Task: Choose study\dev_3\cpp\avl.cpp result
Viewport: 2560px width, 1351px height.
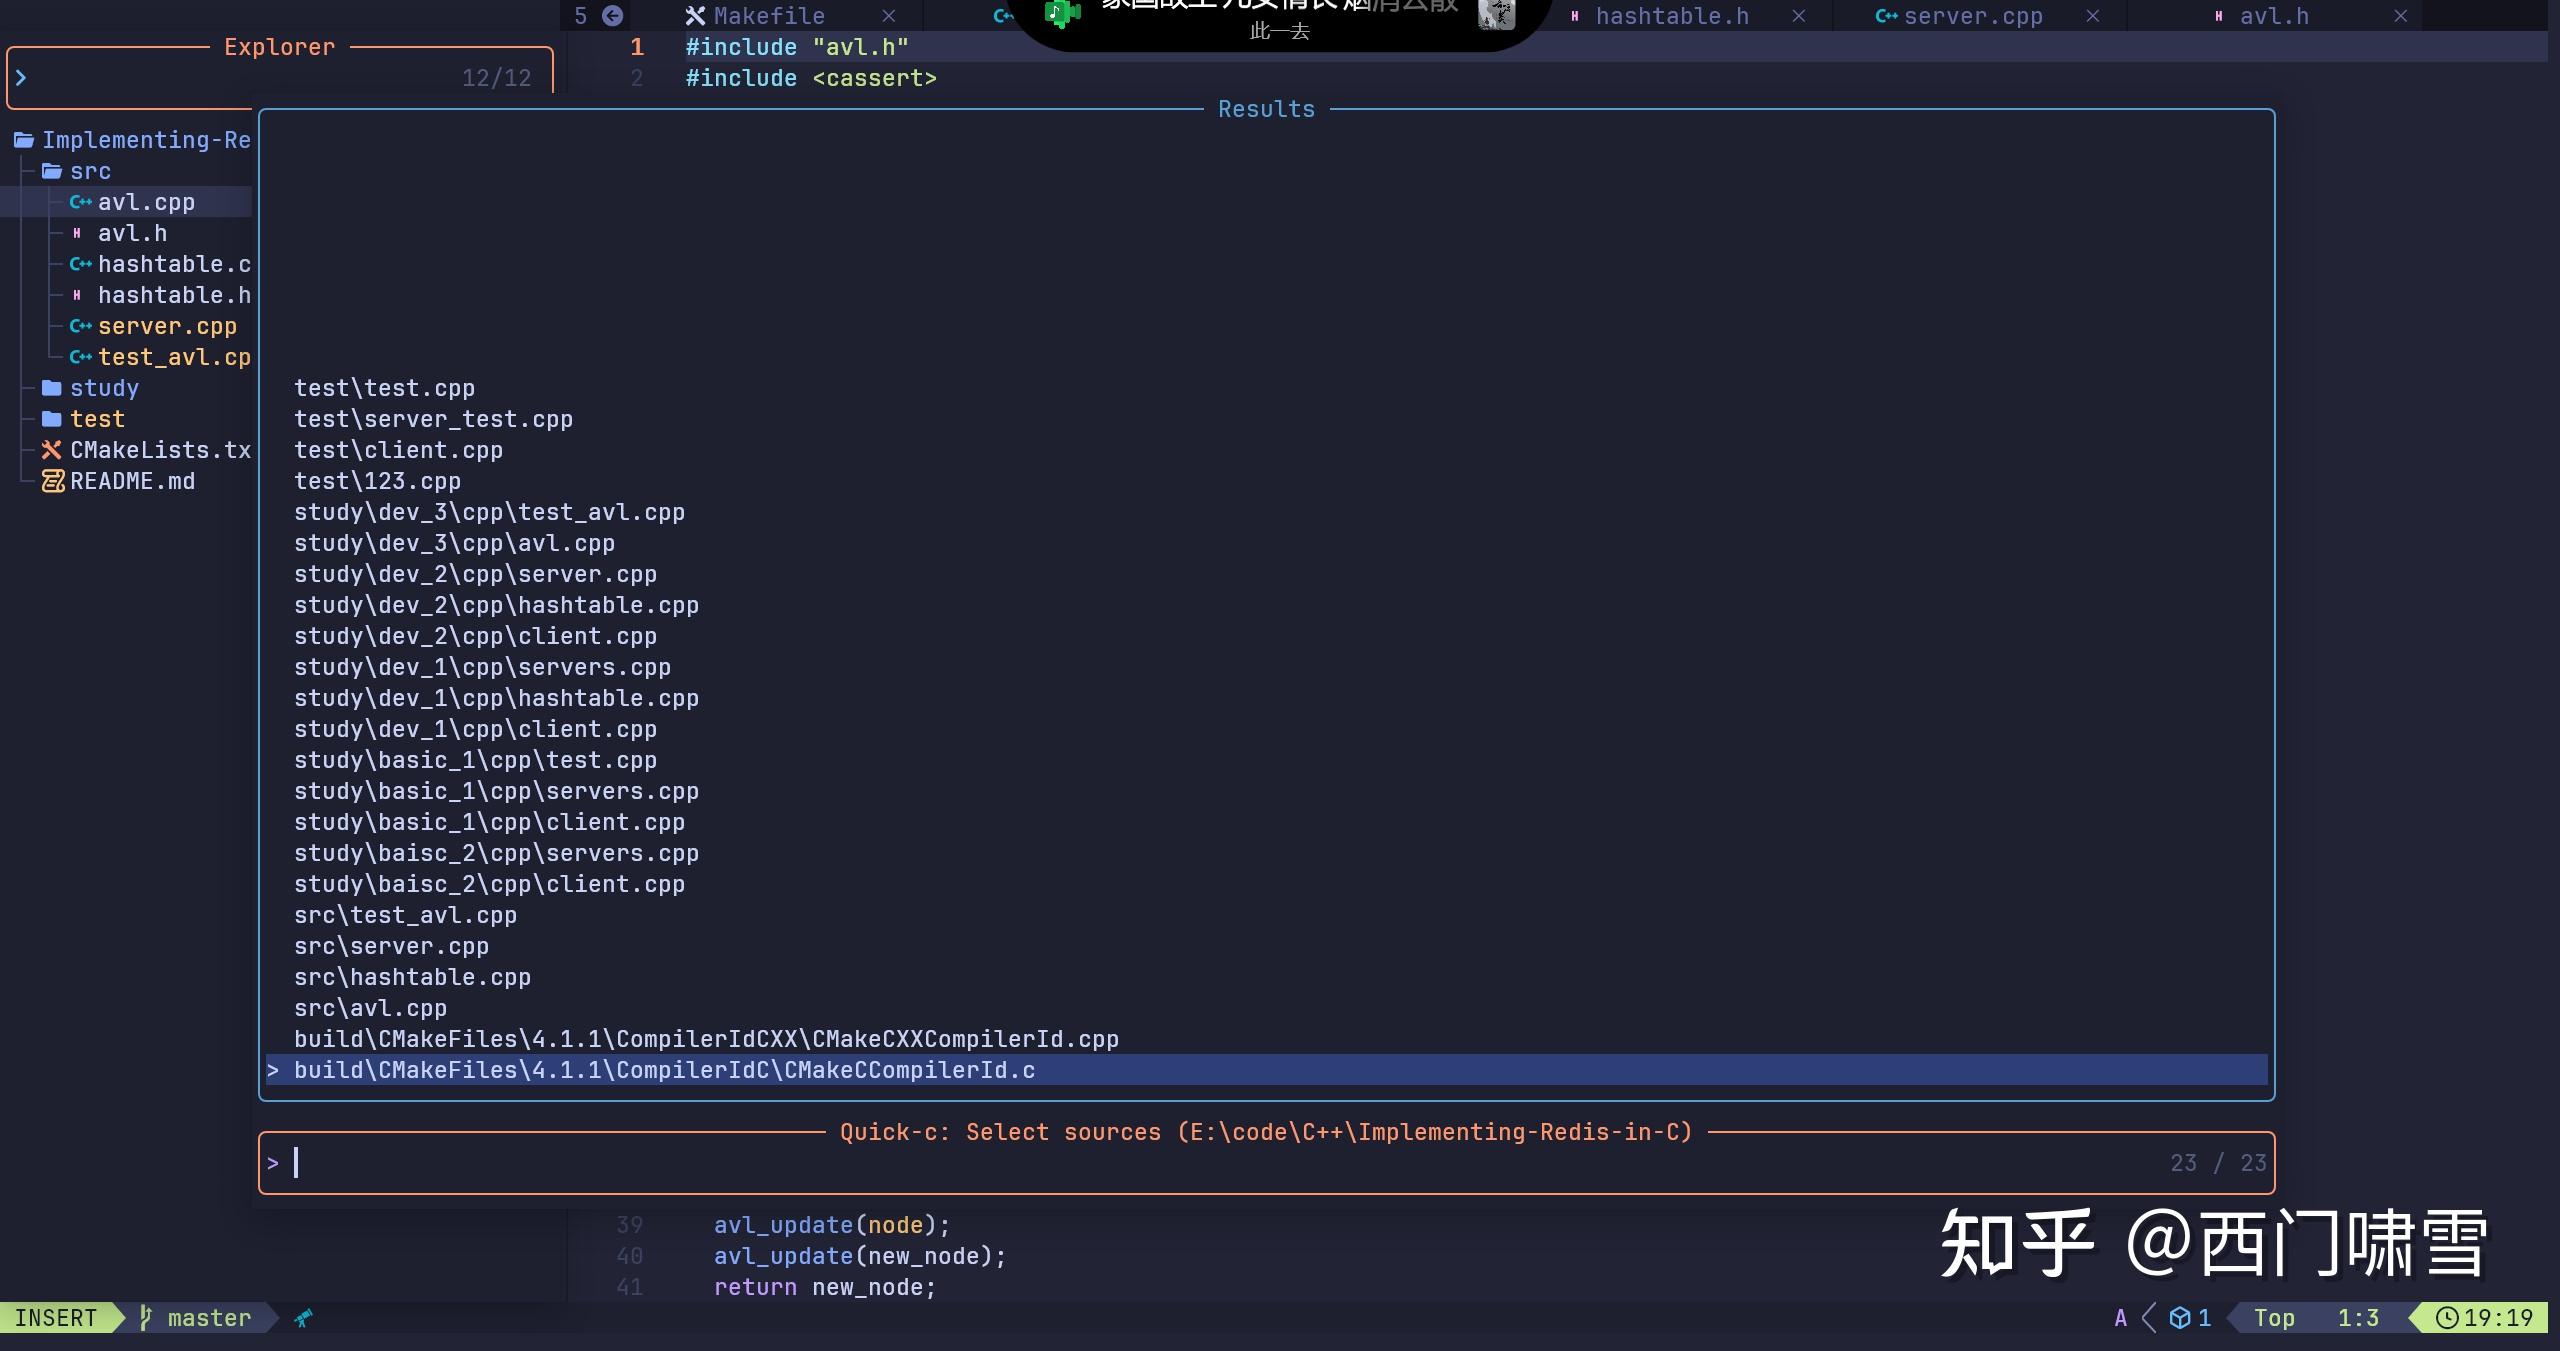Action: 454,543
